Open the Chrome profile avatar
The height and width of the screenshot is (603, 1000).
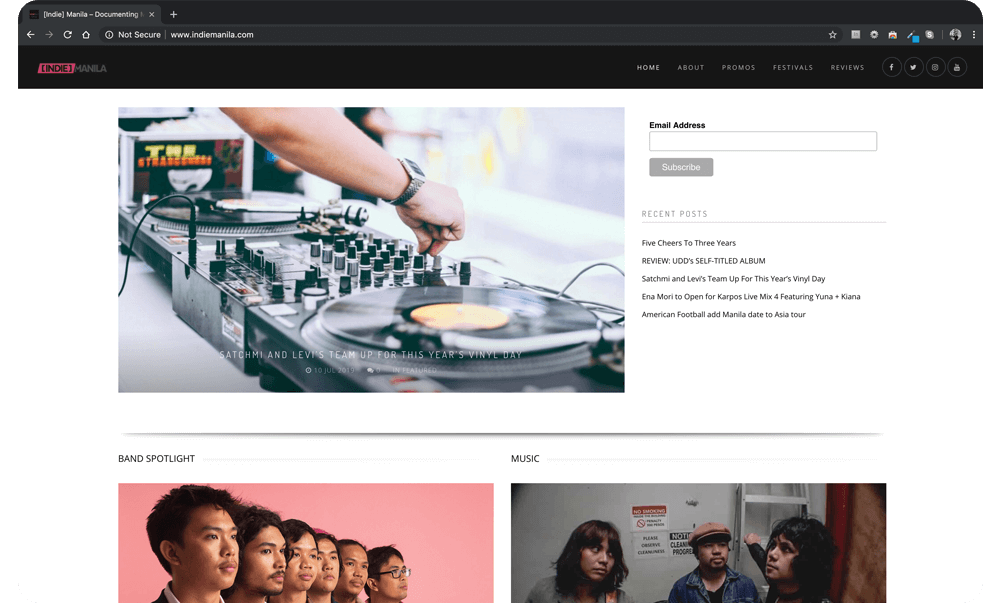955,35
